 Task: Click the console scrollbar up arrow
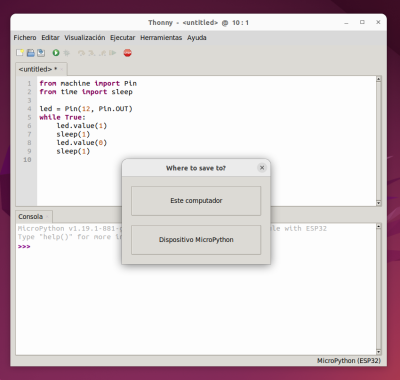click(378, 226)
